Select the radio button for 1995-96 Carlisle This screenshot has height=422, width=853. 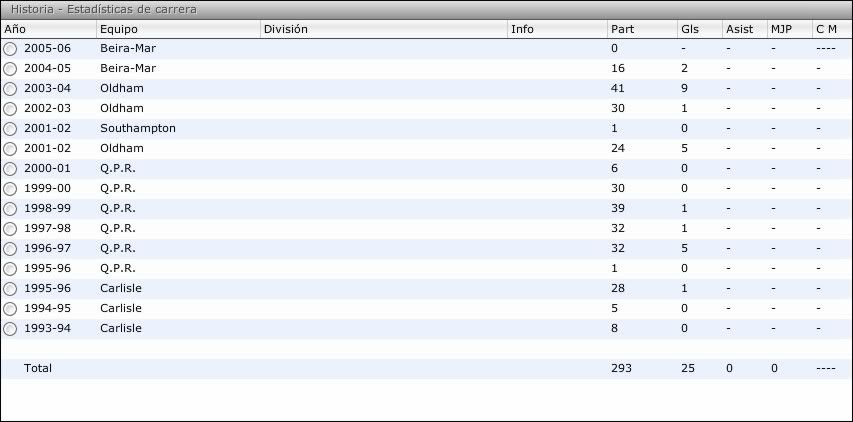[x=10, y=289]
